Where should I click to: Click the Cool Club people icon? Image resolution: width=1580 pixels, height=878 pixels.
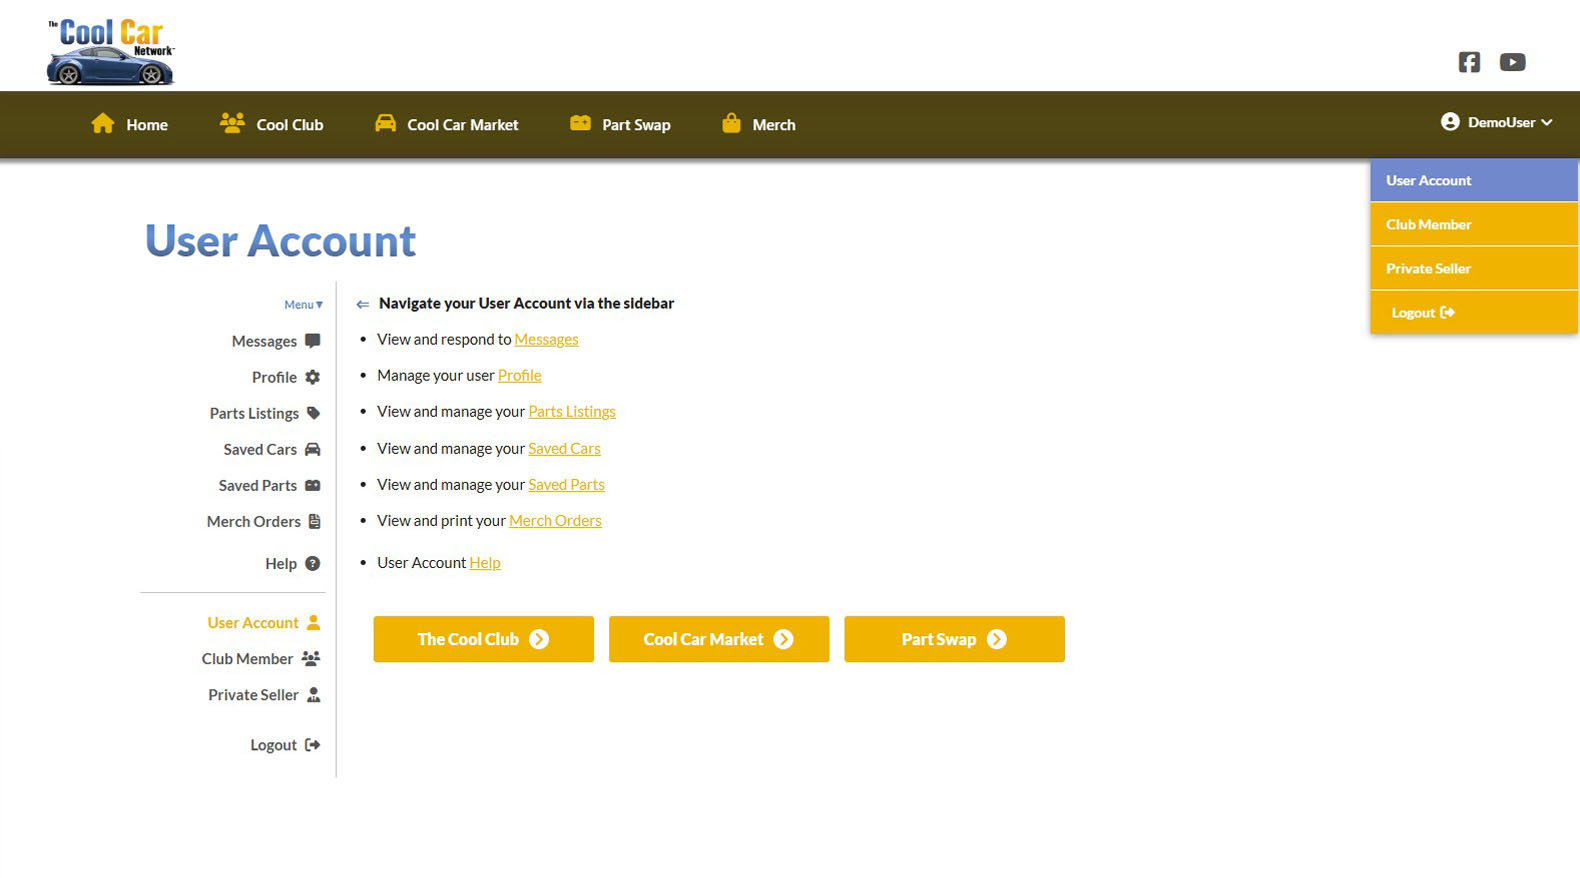pos(232,123)
